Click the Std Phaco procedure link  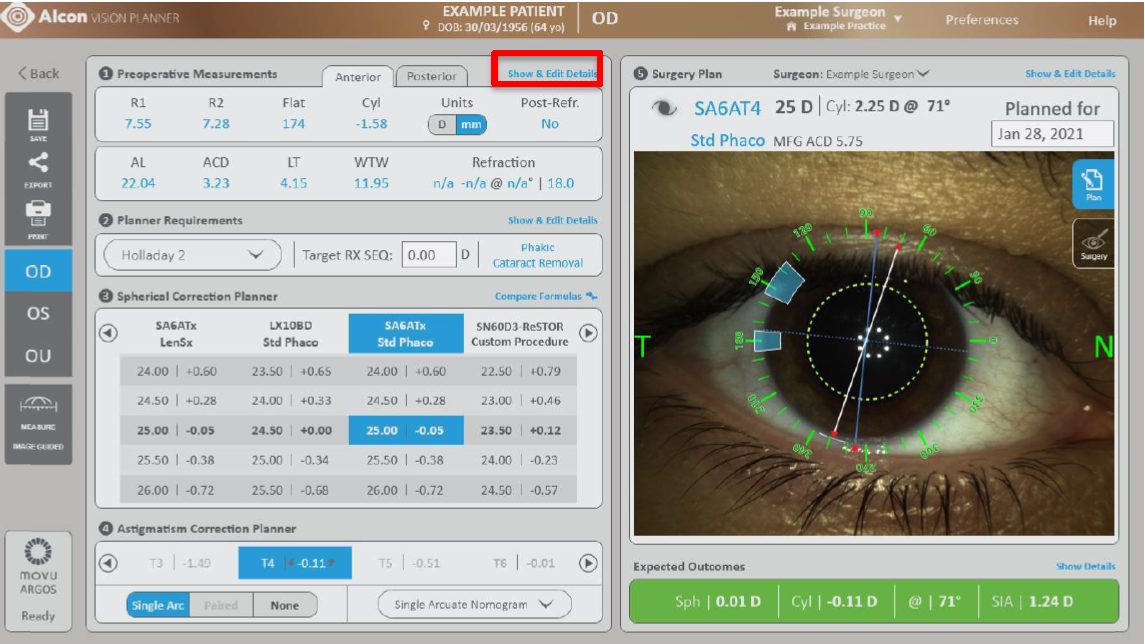(727, 140)
